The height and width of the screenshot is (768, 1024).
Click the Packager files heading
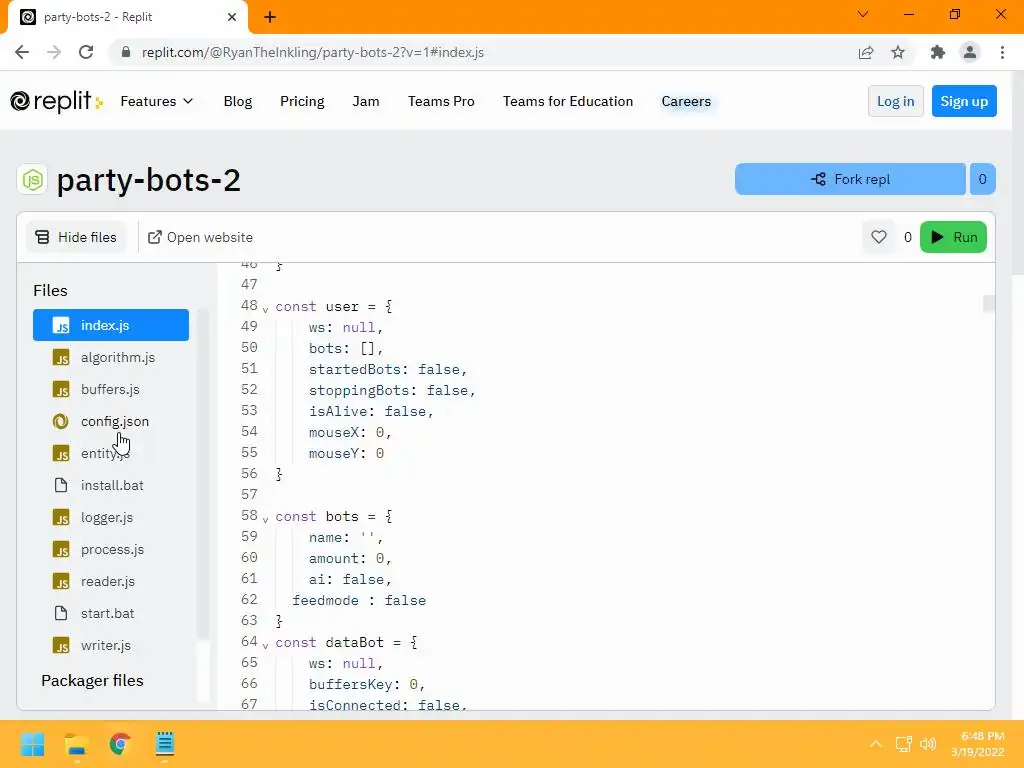(x=92, y=680)
